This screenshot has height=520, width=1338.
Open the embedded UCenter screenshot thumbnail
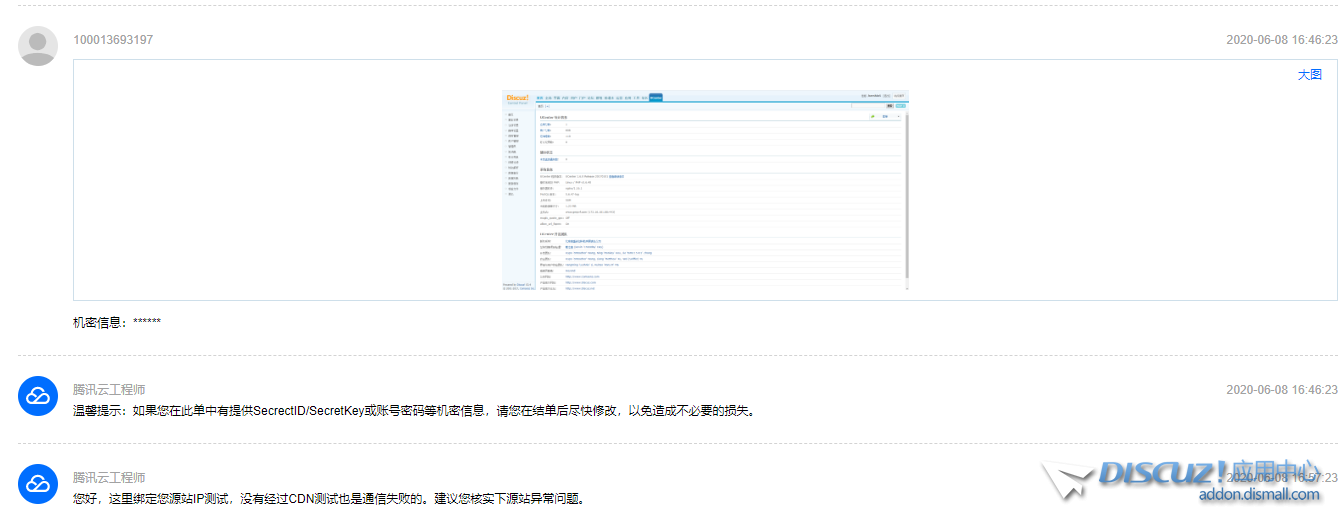point(705,190)
